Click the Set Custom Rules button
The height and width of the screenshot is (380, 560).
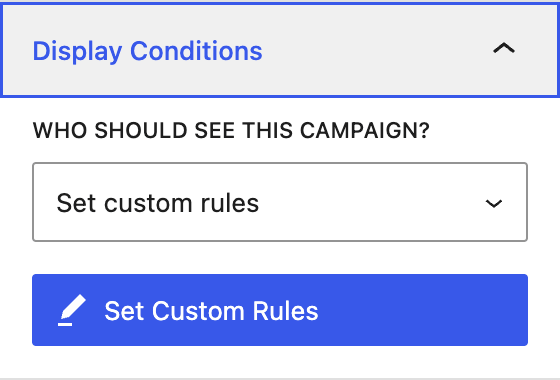[280, 310]
